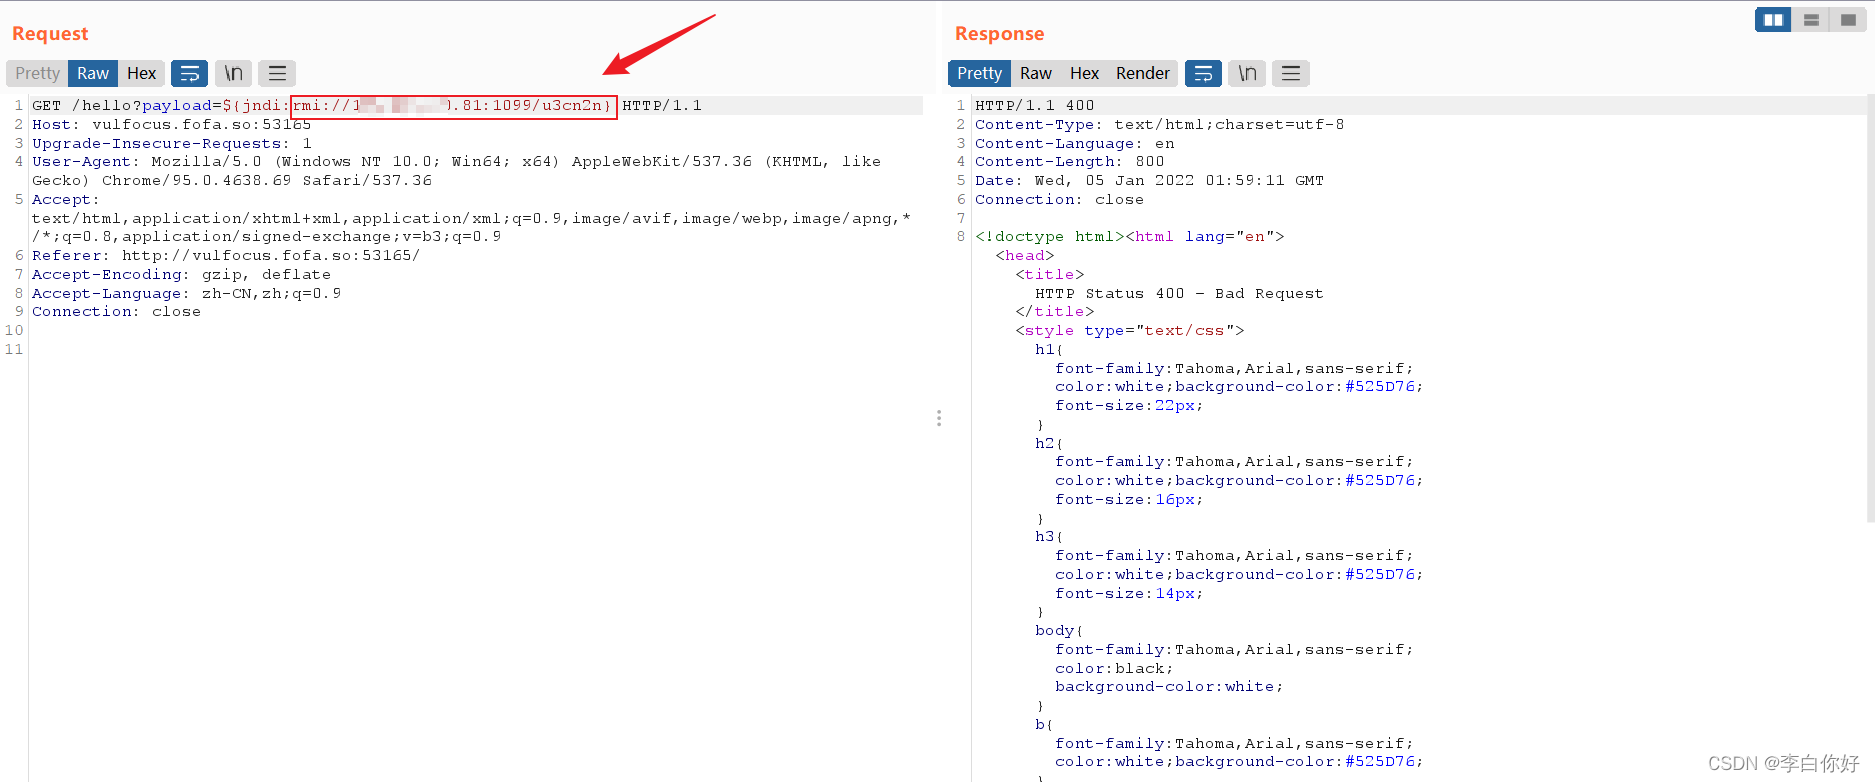Select the Pretty tab in Response panel
The image size is (1875, 782).
pos(979,73)
